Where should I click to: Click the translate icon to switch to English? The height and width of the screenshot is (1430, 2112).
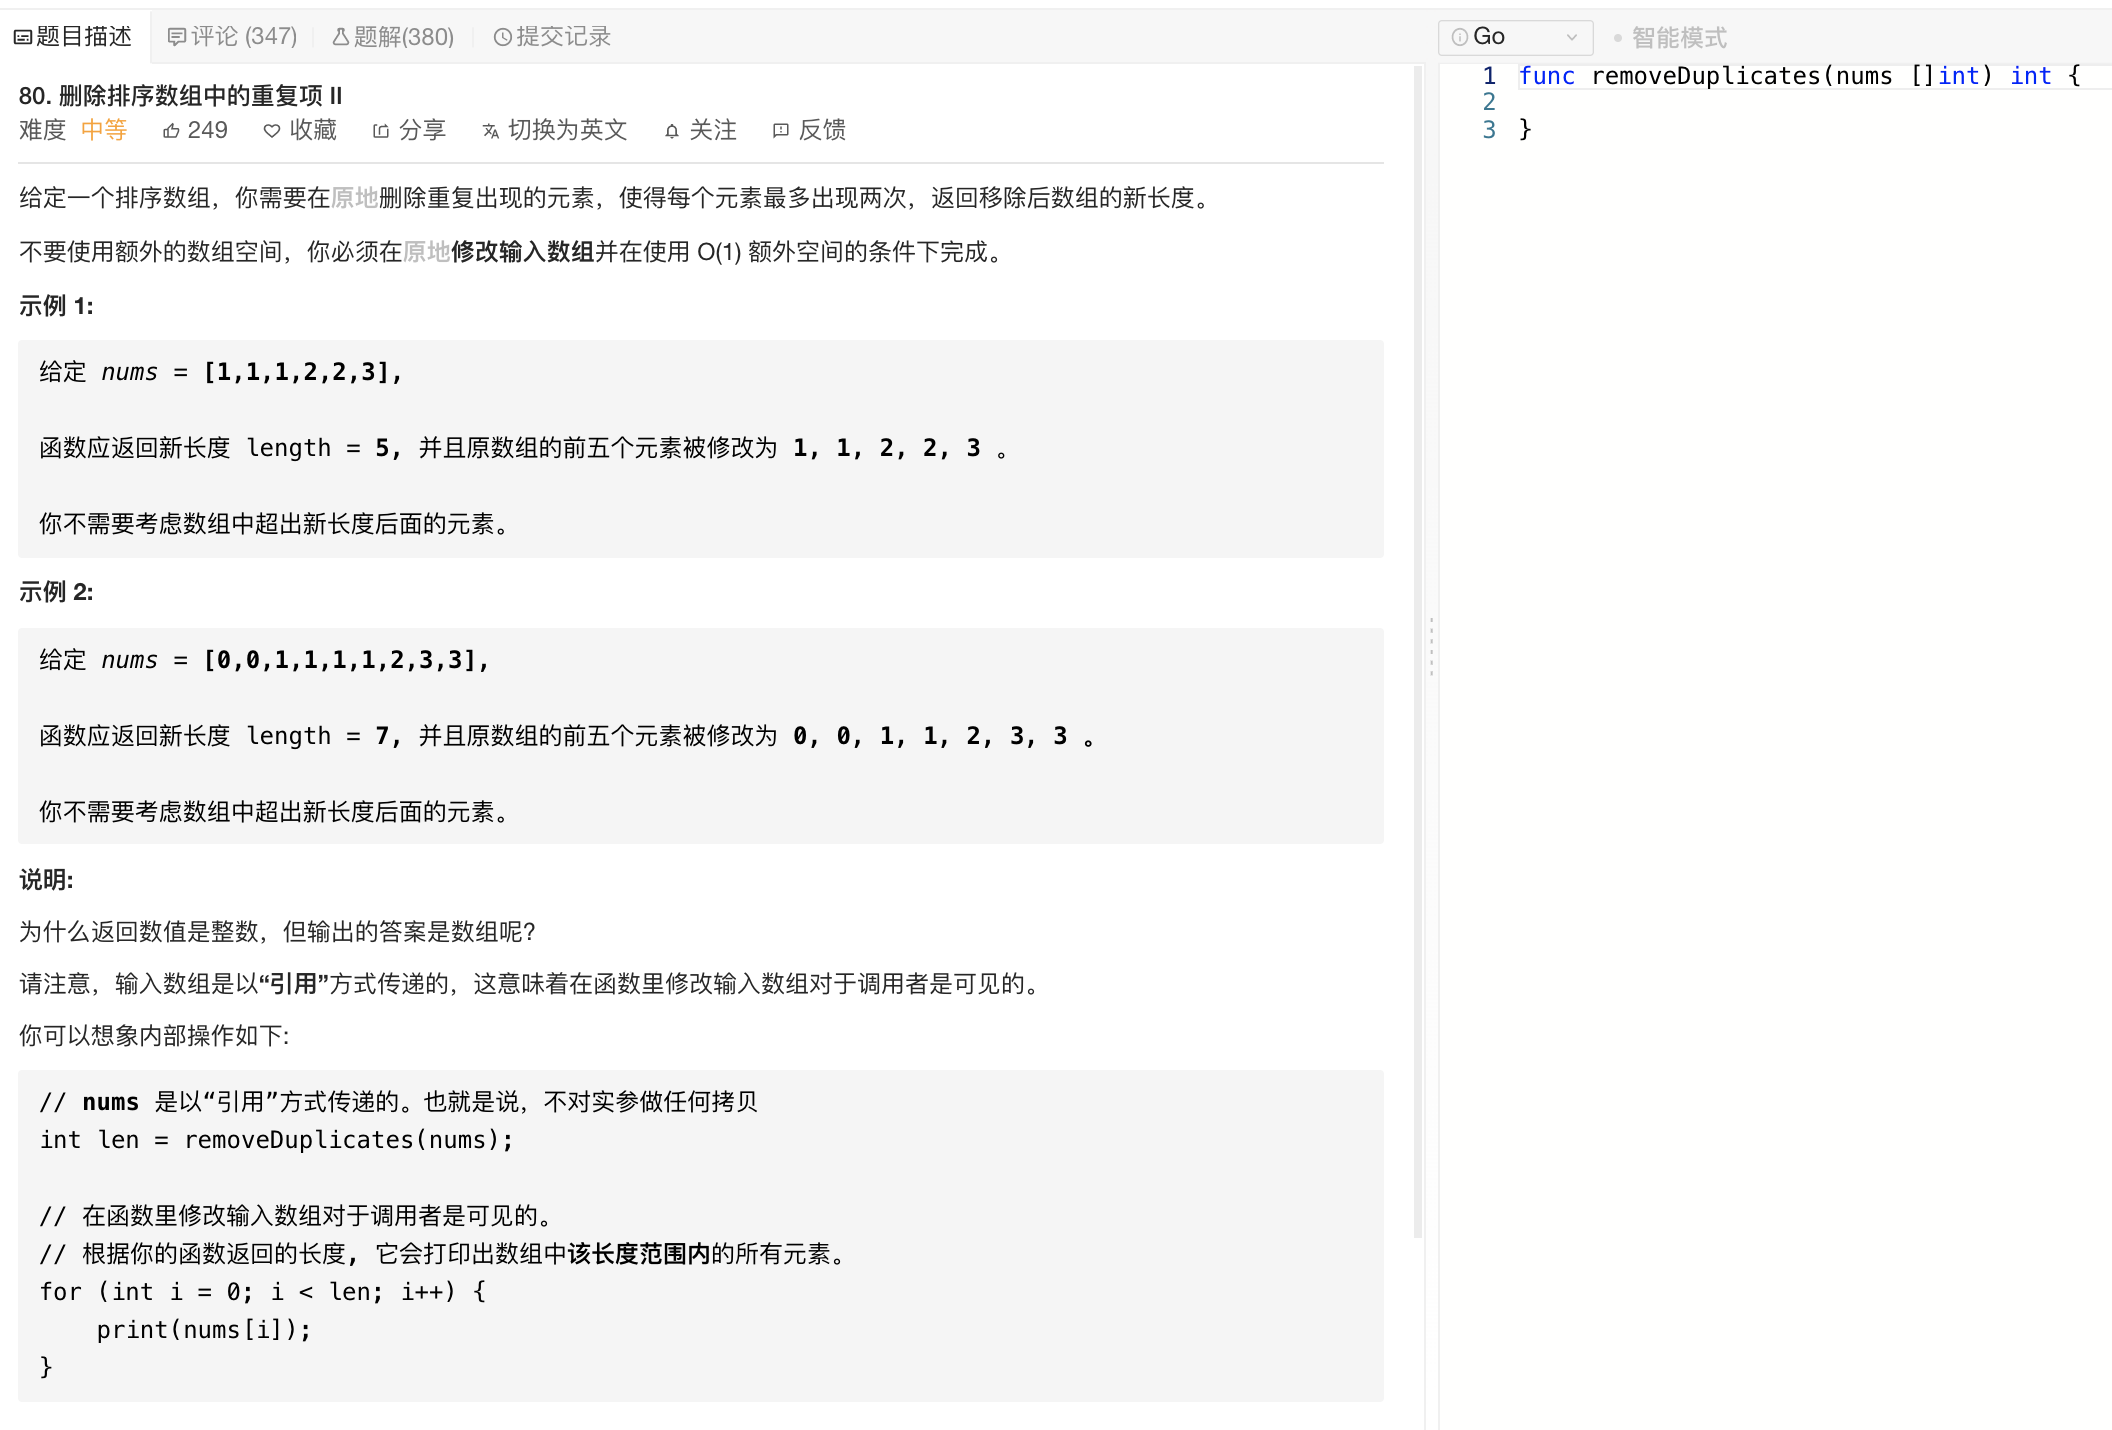pos(490,131)
